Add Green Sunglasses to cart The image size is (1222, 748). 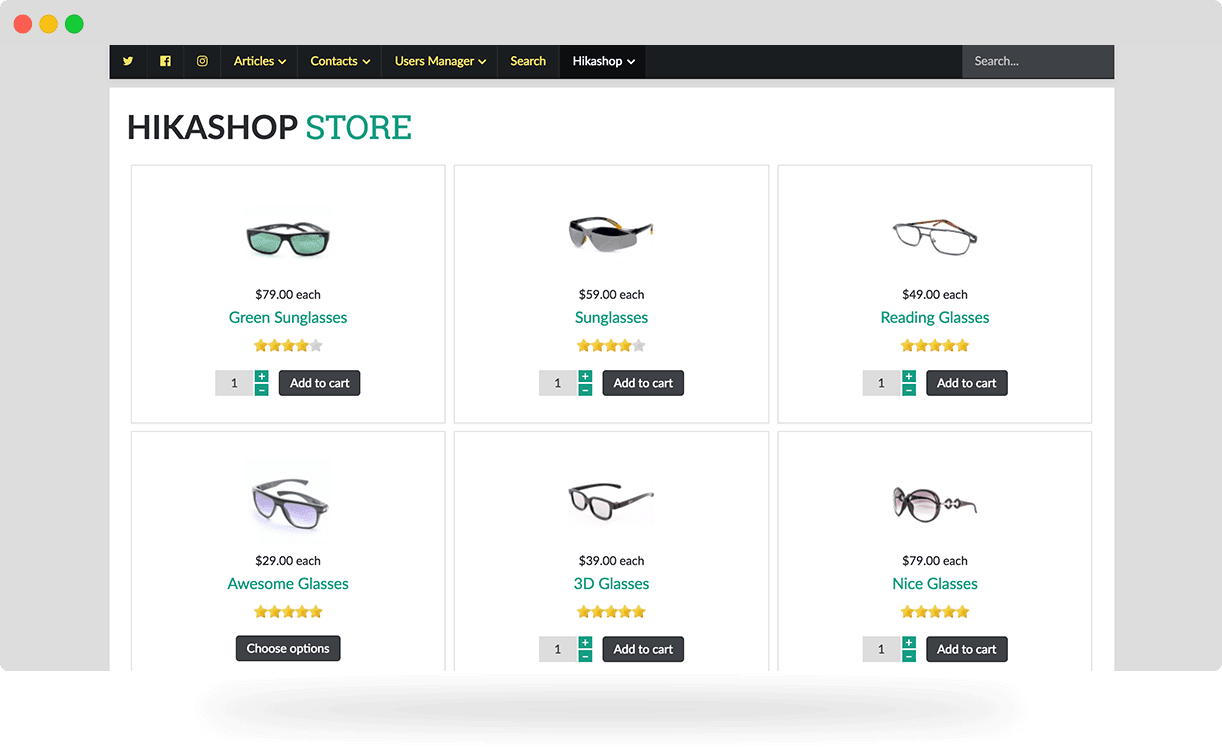coord(320,383)
